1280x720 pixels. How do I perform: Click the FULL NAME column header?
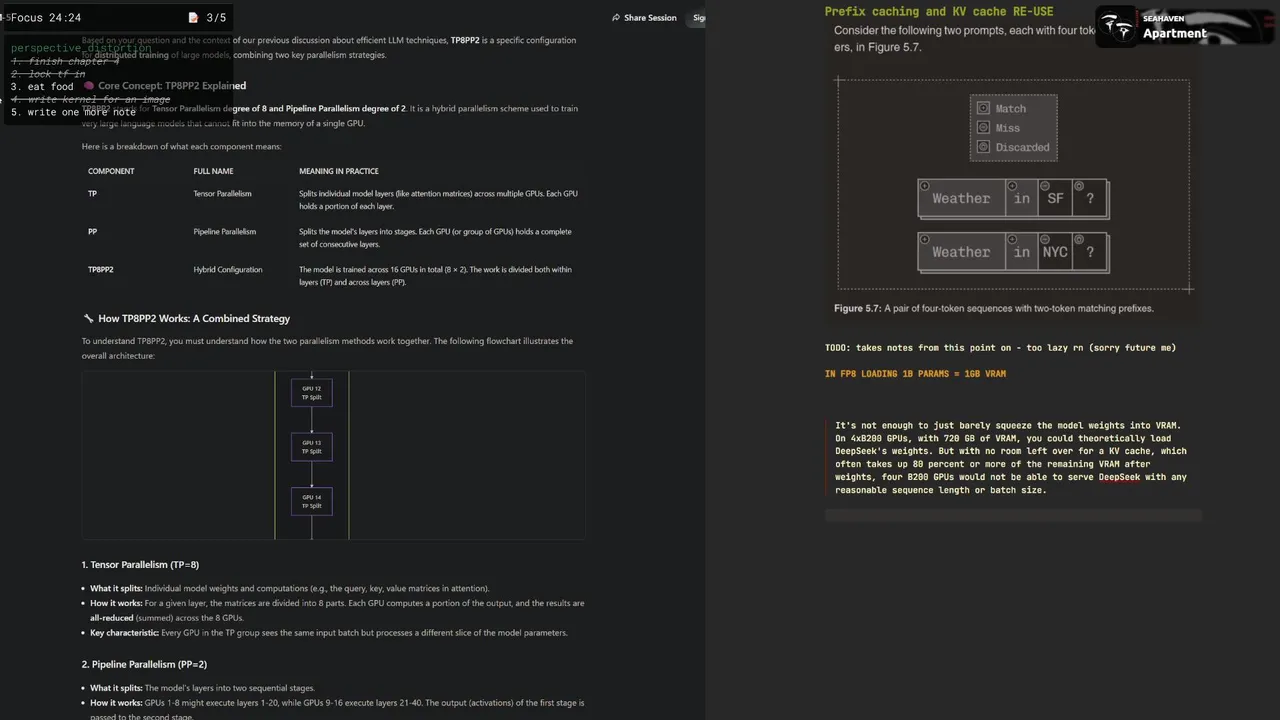[213, 171]
